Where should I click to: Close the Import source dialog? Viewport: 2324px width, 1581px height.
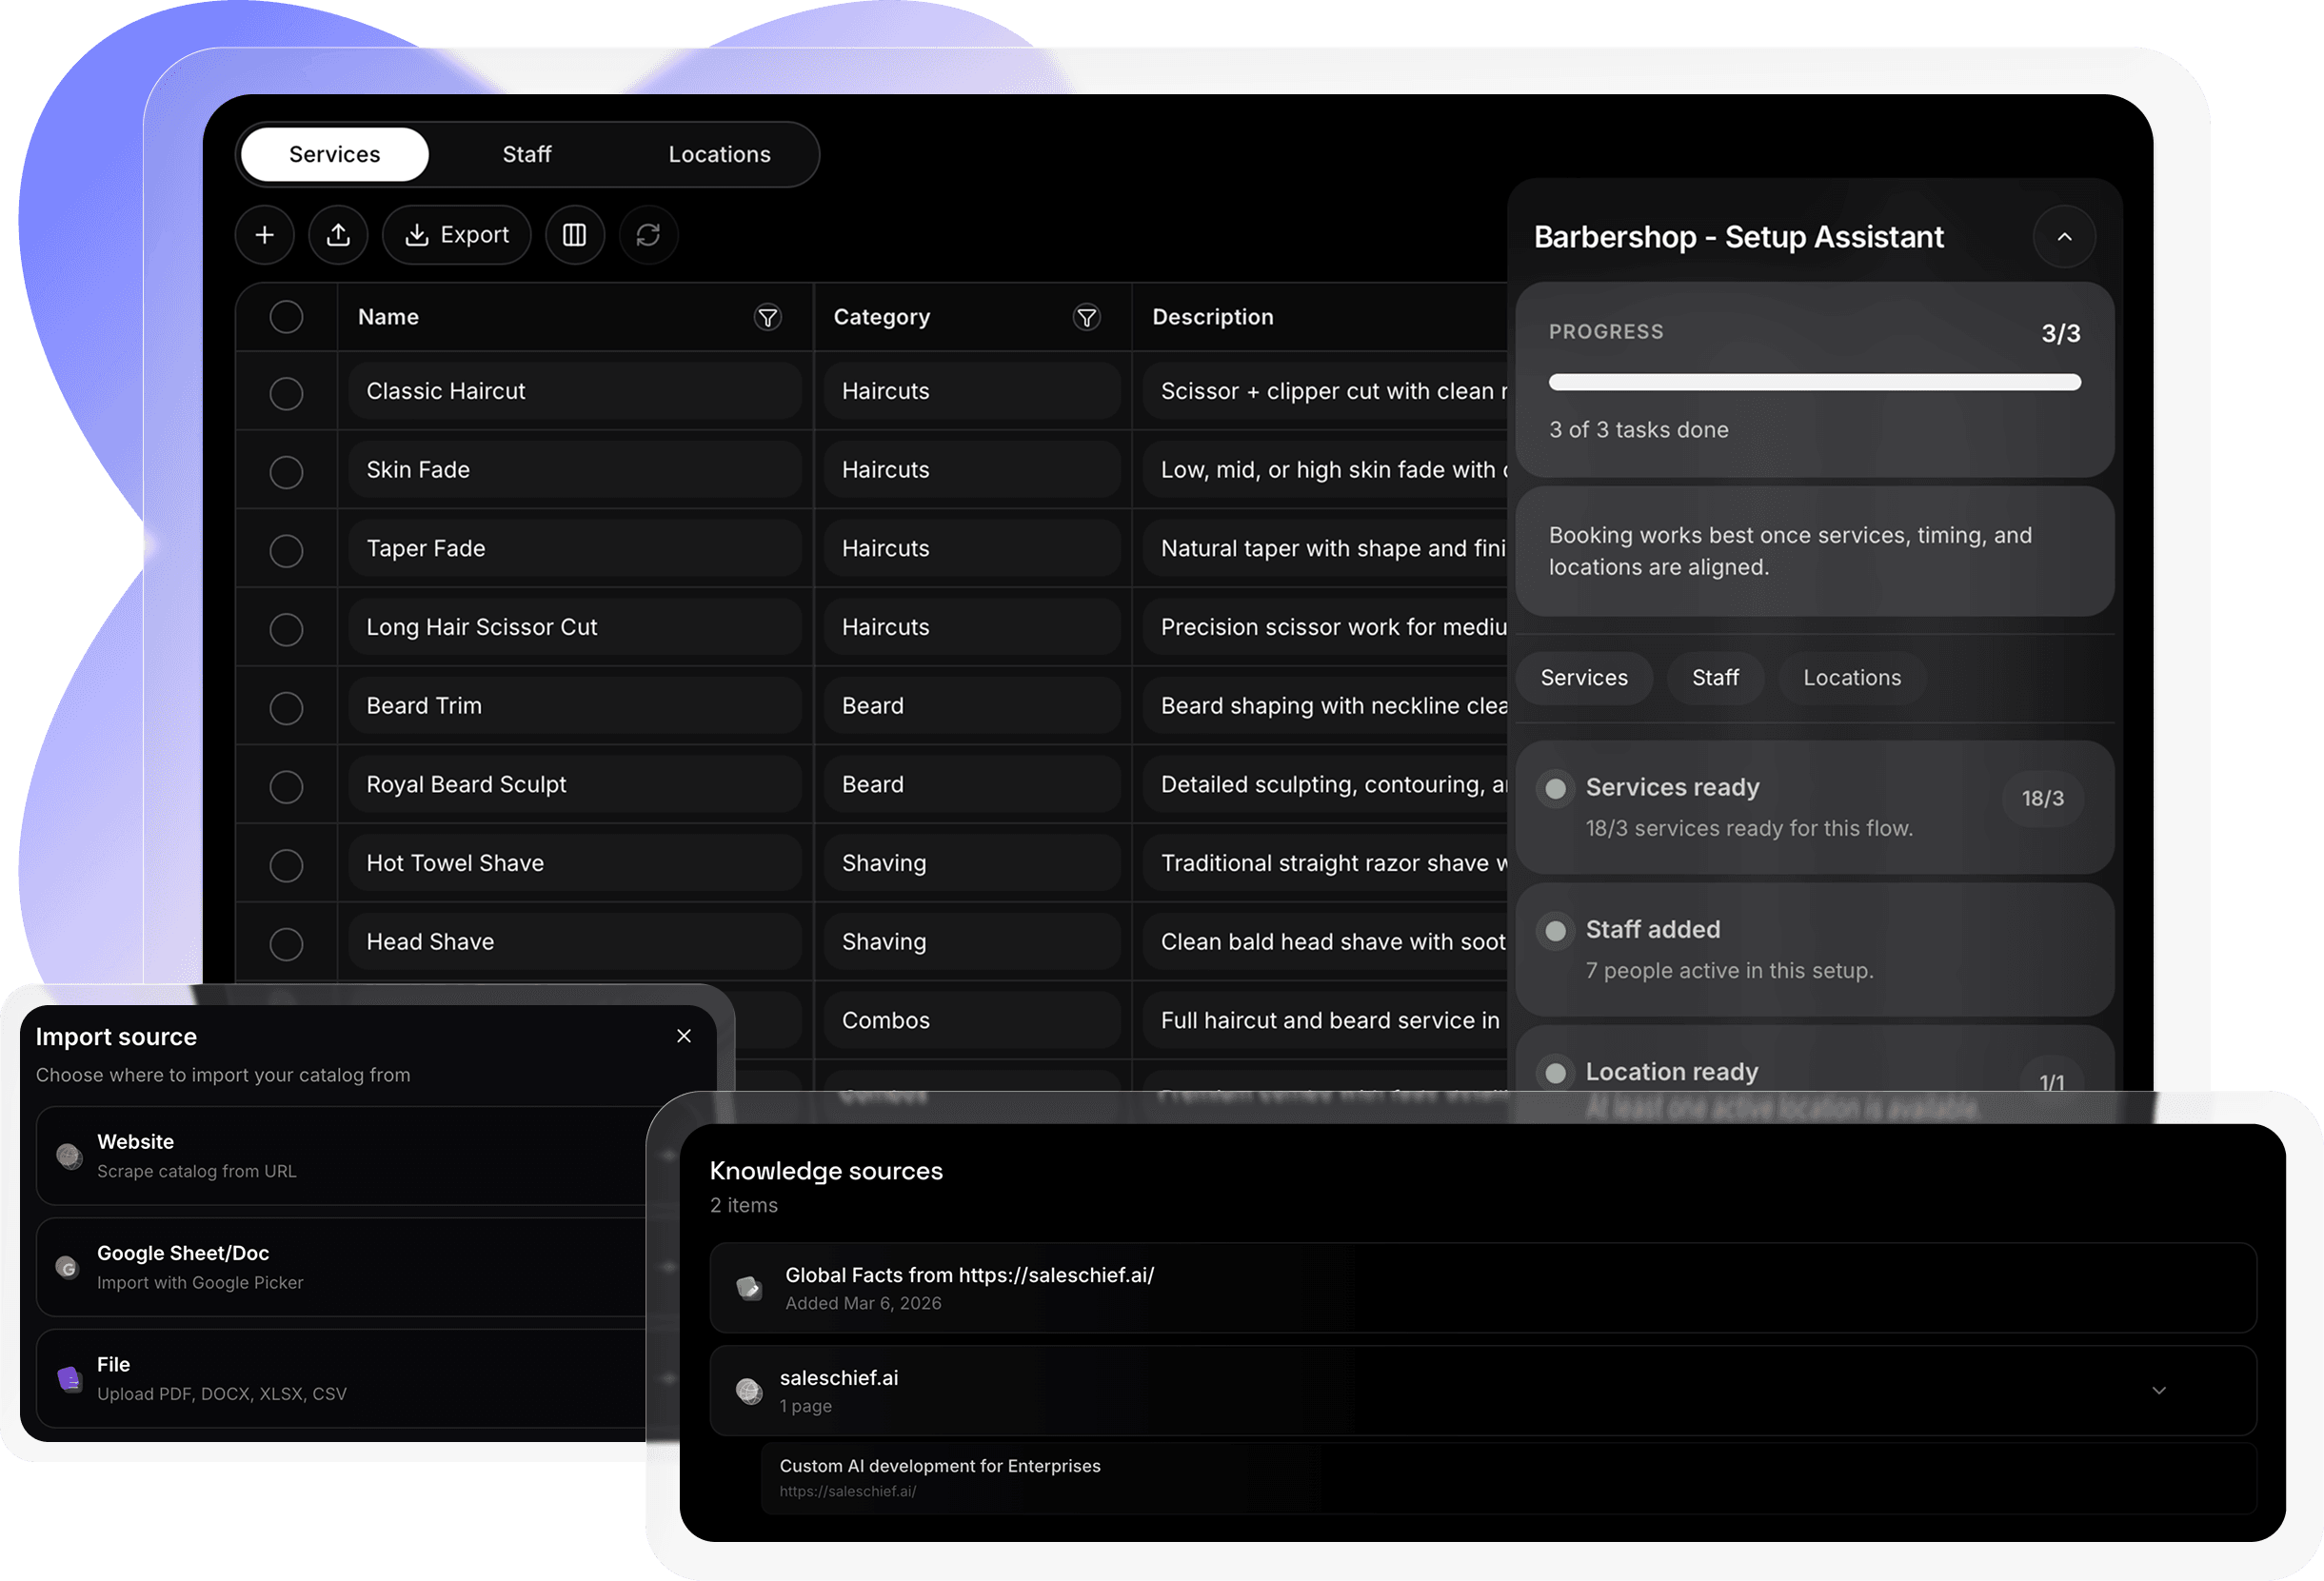pos(684,1036)
